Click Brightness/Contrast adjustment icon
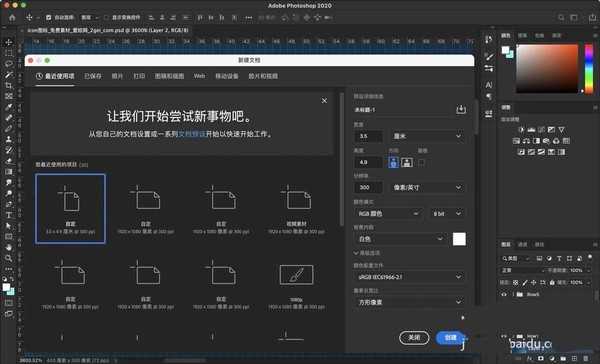Viewport: 600px width, 364px height. point(521,130)
